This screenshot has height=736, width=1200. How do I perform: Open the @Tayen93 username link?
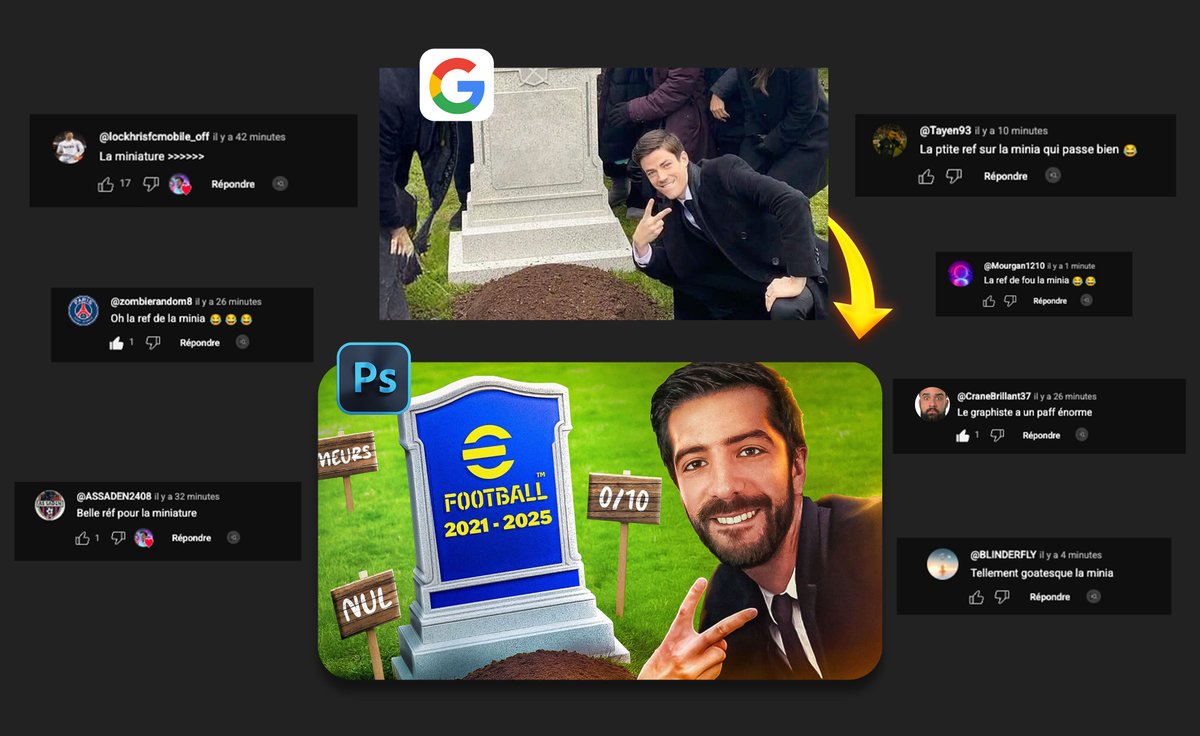click(x=945, y=130)
